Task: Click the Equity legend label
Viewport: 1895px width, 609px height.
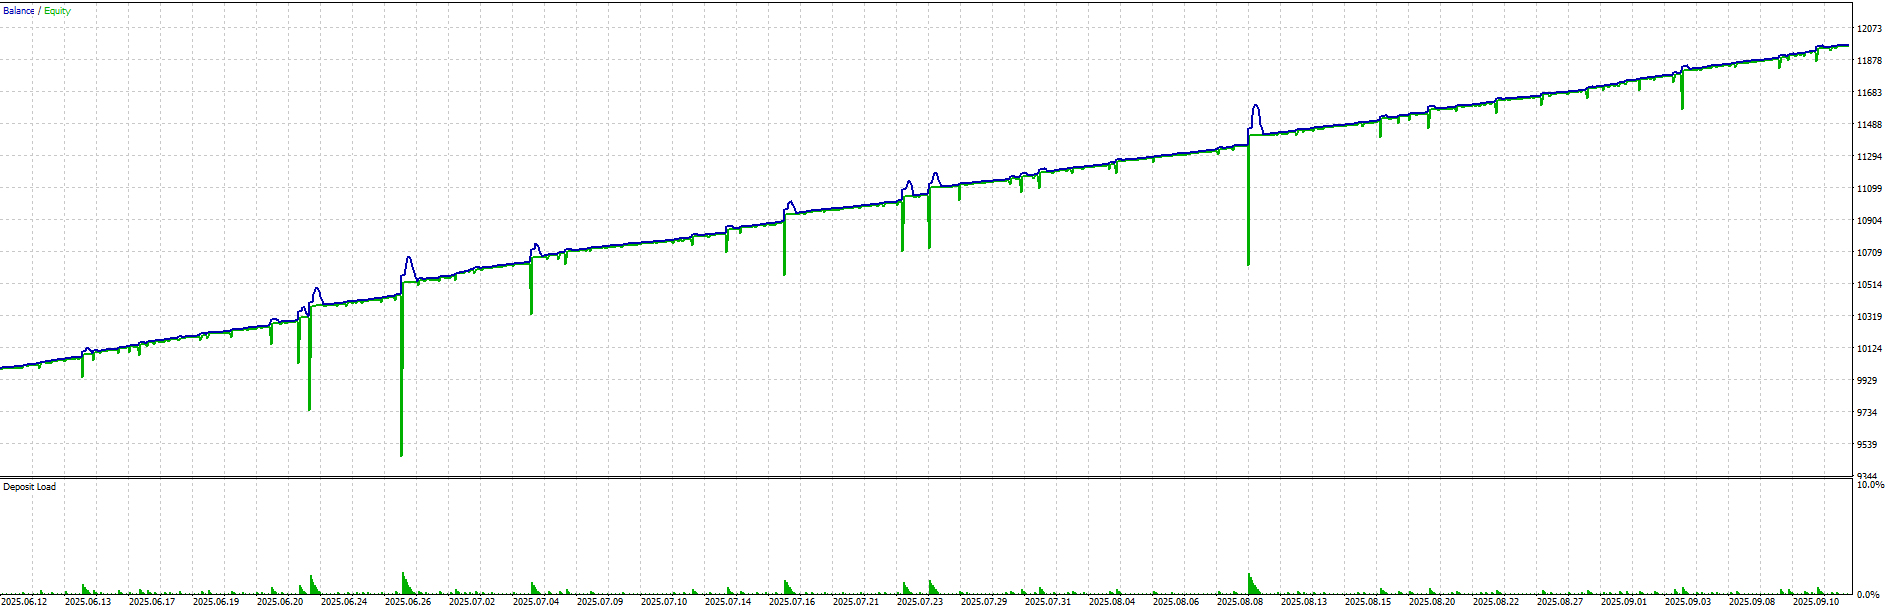Action: 57,11
